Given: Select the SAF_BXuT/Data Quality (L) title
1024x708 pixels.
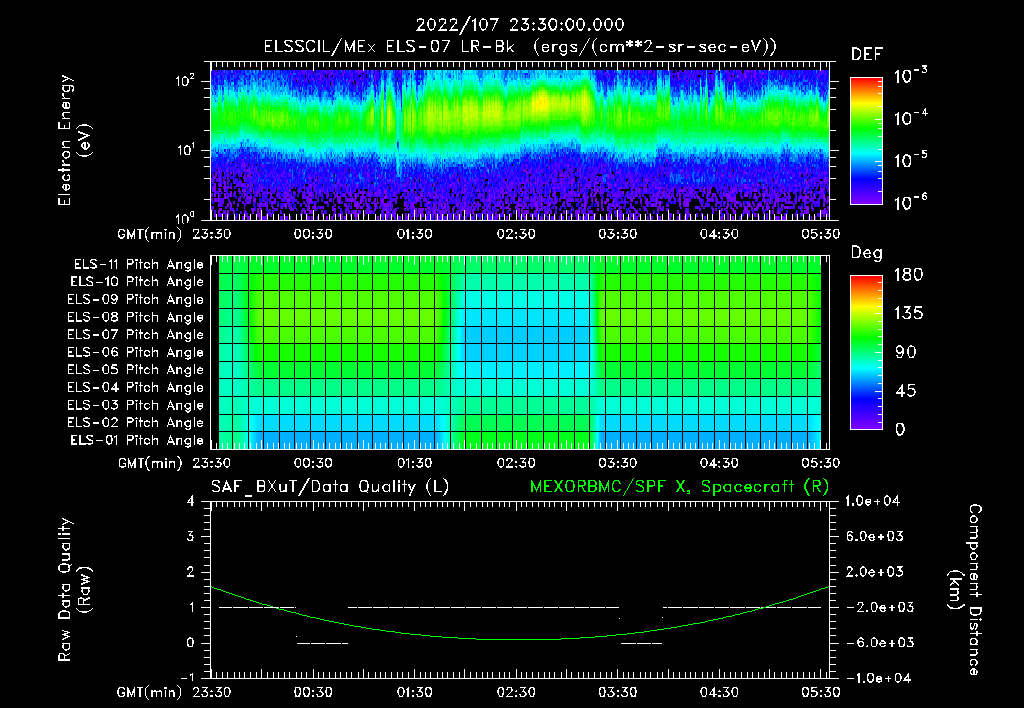Looking at the screenshot, I should pyautogui.click(x=330, y=487).
